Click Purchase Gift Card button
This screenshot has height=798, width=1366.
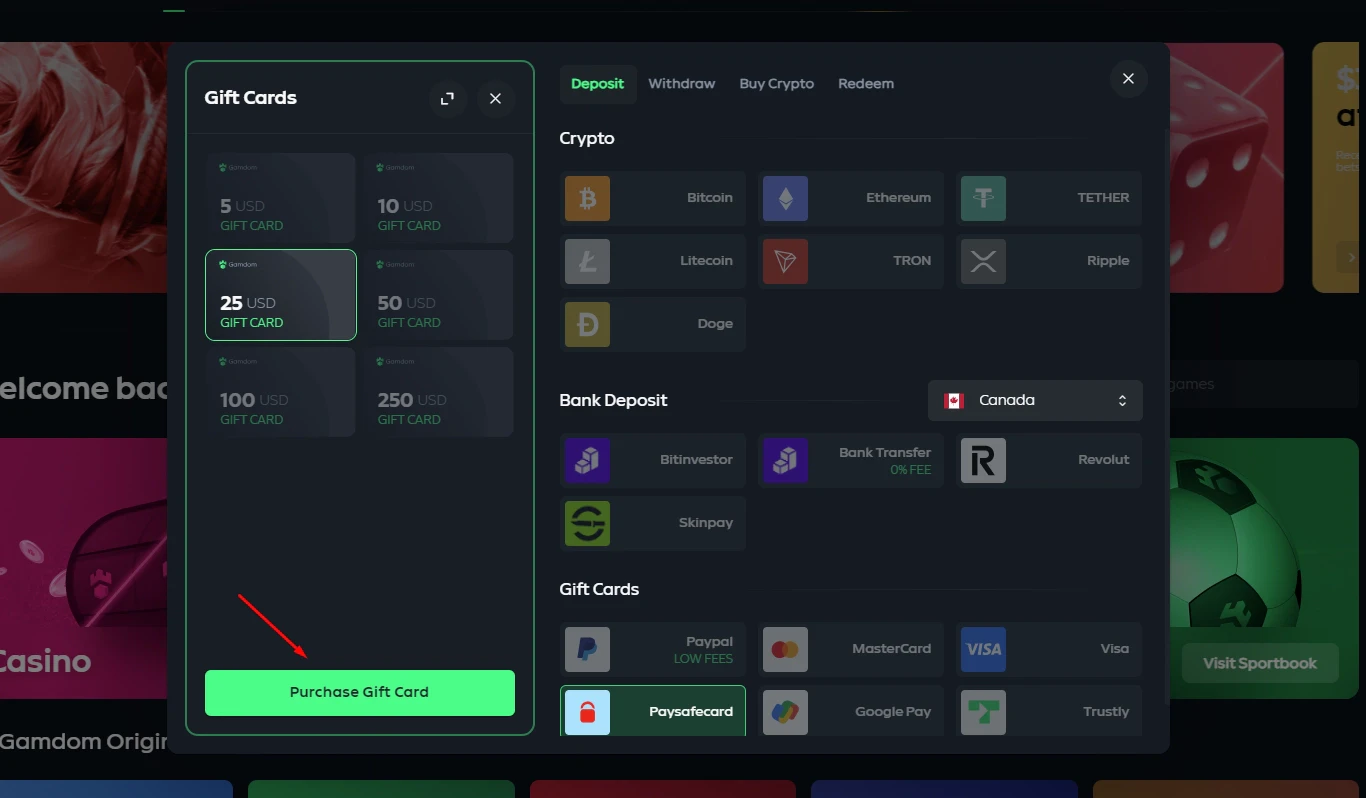(x=360, y=692)
